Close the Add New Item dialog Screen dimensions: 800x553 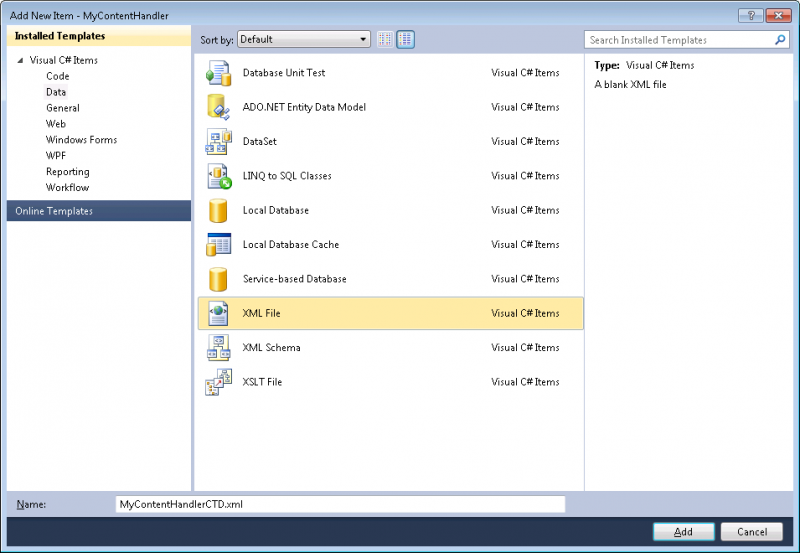(779, 15)
